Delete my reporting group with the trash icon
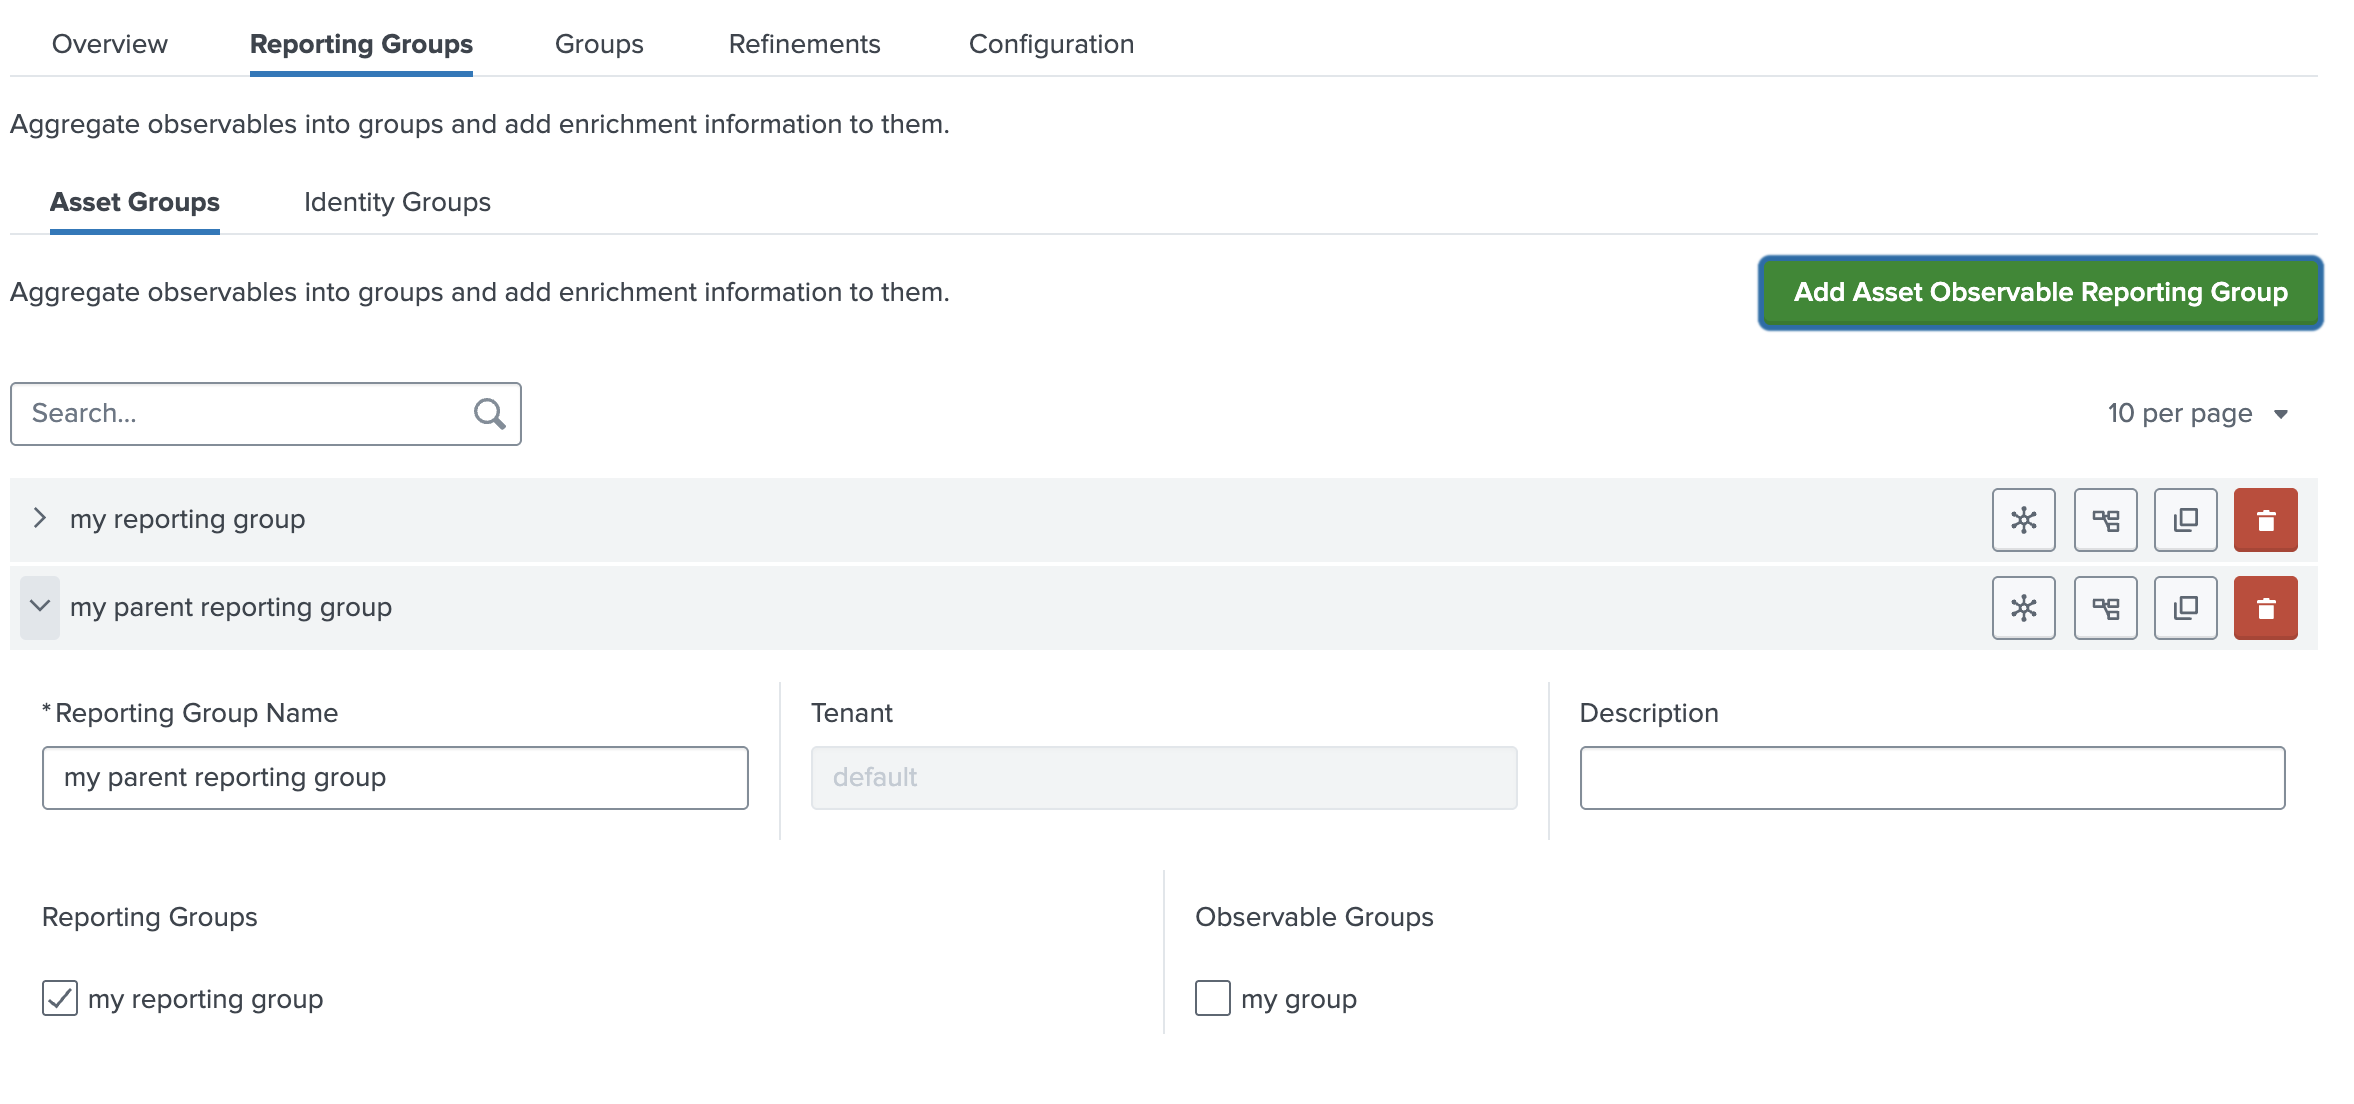Image resolution: width=2354 pixels, height=1104 pixels. click(2266, 519)
